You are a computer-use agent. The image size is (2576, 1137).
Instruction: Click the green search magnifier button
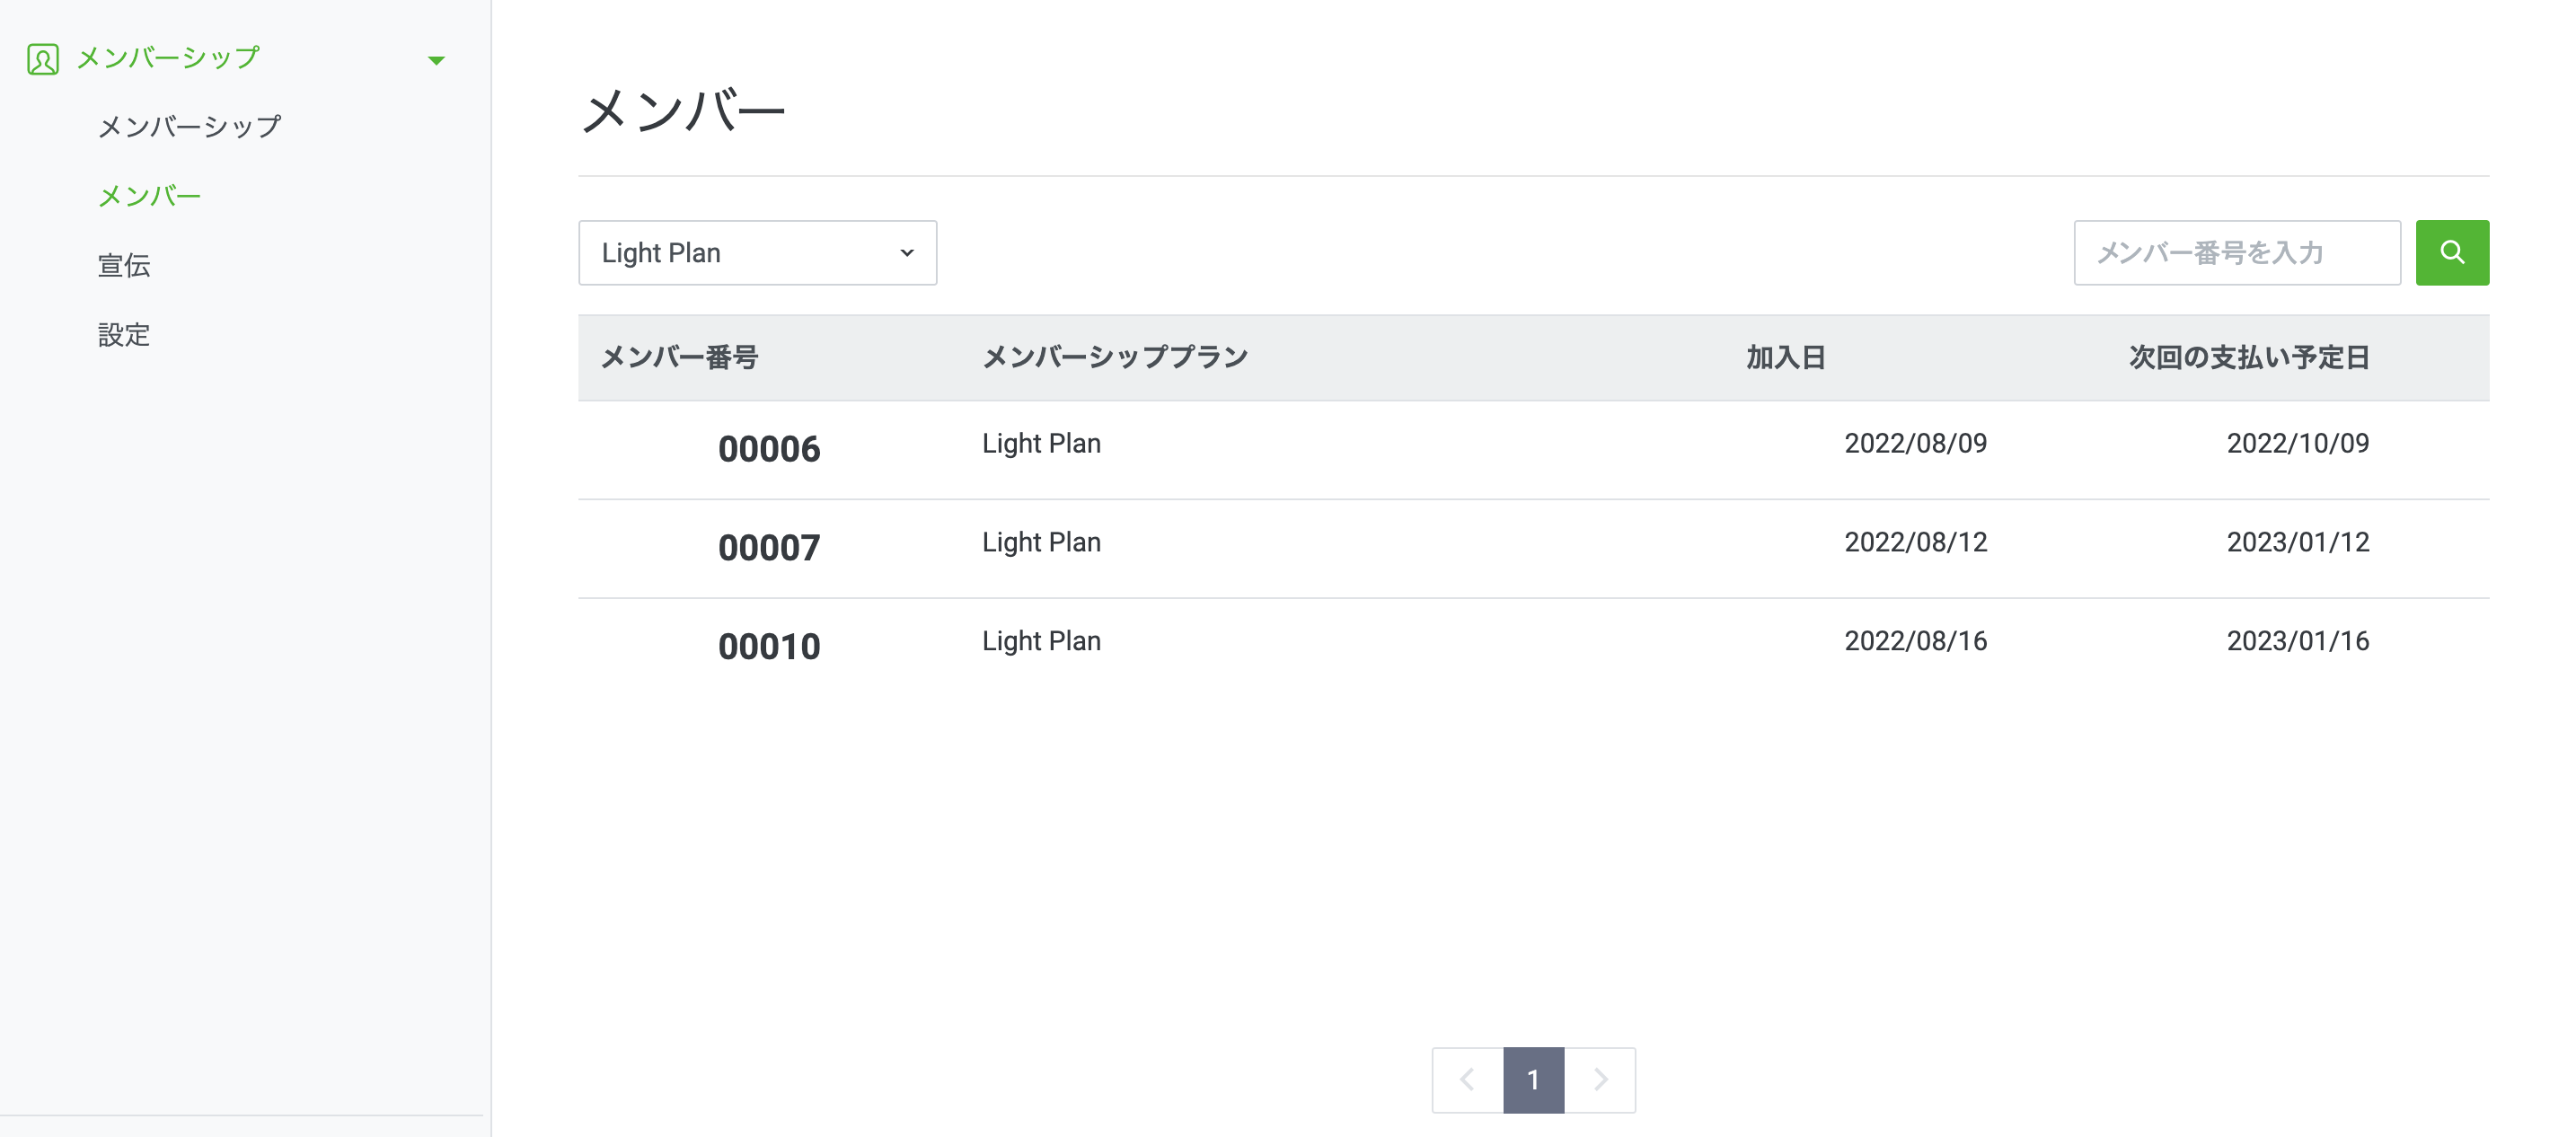[2451, 253]
